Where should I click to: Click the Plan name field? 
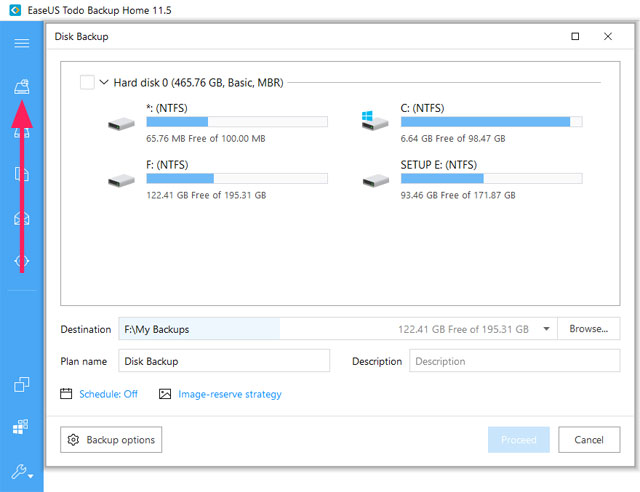224,361
